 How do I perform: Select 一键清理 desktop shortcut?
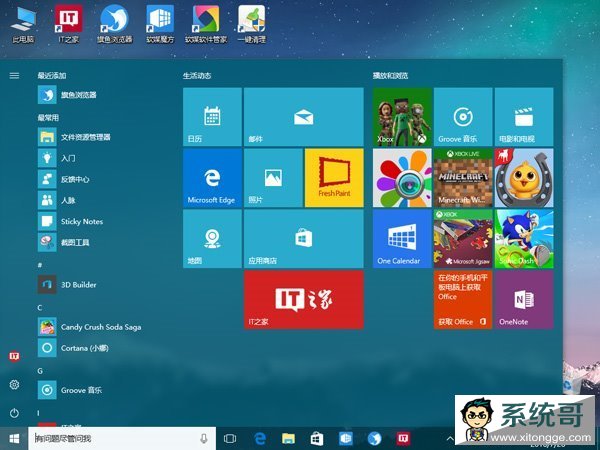pyautogui.click(x=251, y=24)
